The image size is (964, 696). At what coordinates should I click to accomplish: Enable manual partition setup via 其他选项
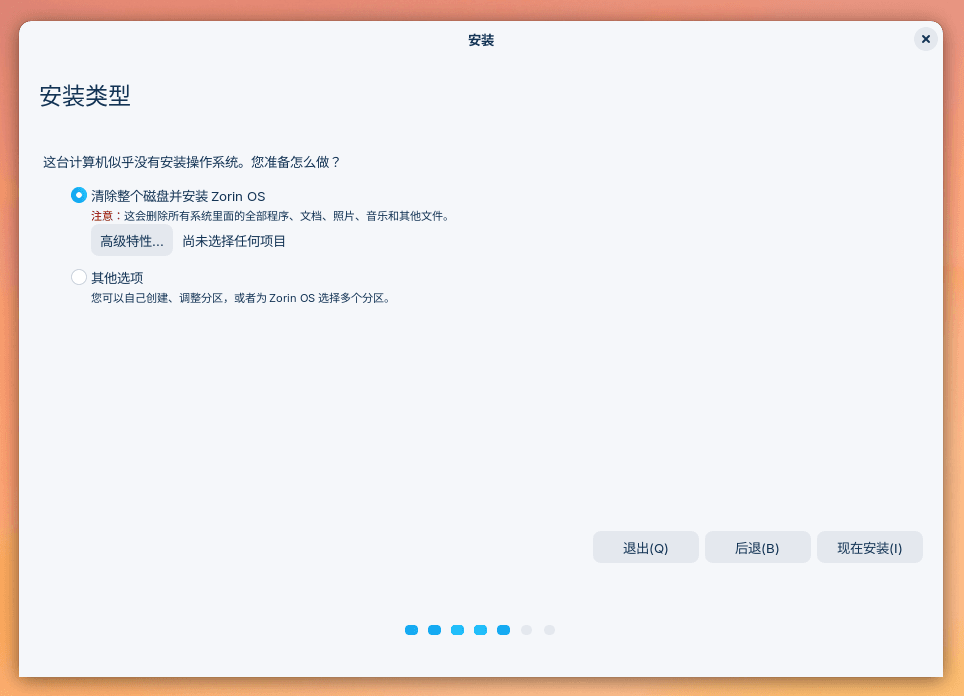78,277
